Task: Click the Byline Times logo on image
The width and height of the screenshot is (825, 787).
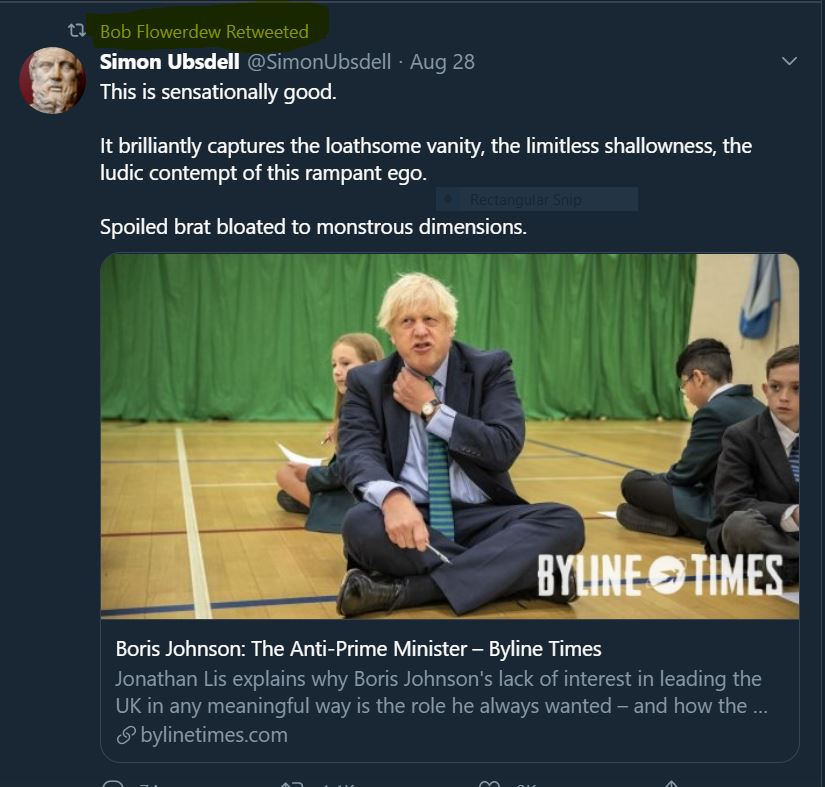Action: [659, 575]
